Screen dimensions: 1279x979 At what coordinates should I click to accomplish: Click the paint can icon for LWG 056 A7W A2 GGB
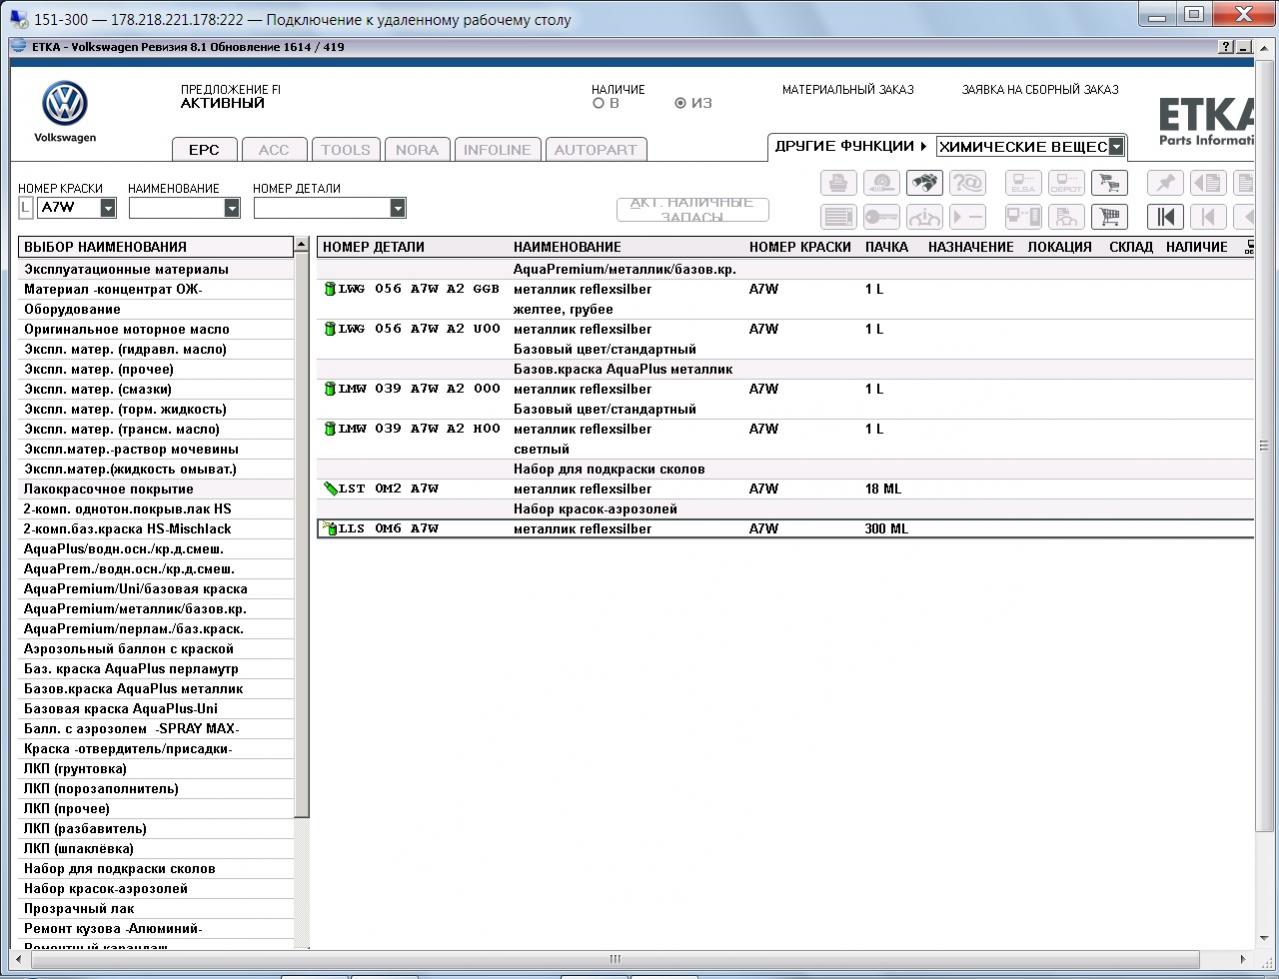[329, 289]
